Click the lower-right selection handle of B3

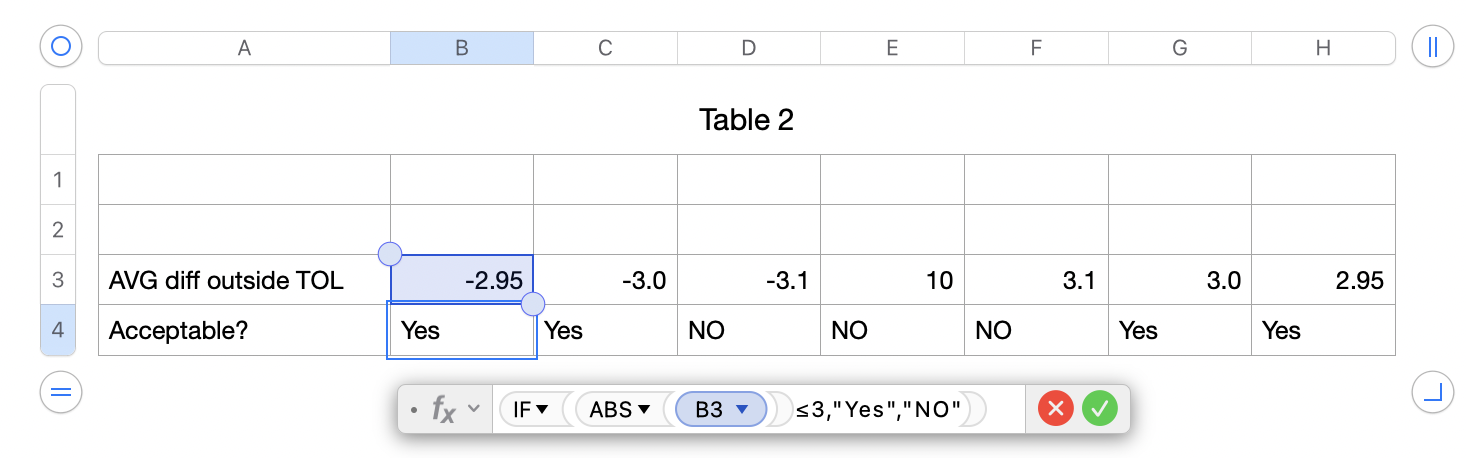coord(533,304)
